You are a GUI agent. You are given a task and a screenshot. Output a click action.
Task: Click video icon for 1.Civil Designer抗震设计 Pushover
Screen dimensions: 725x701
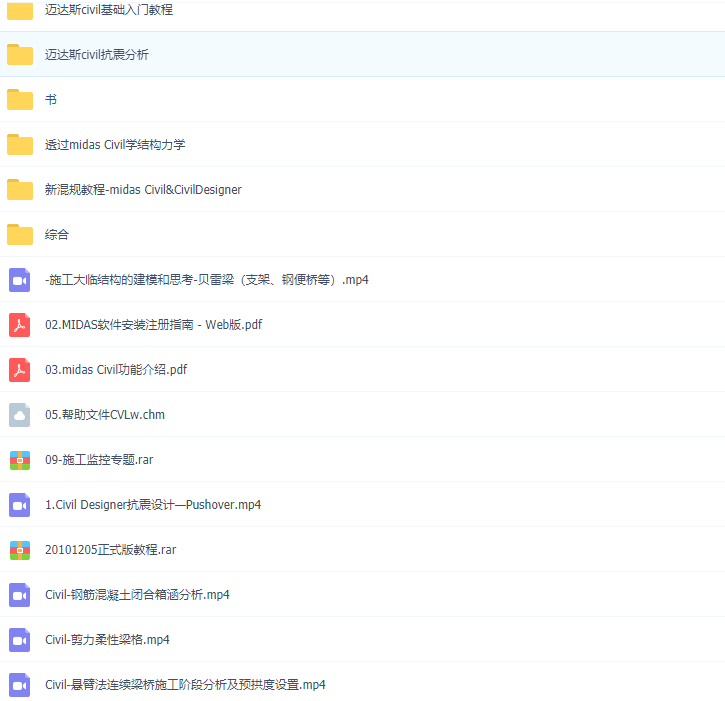(19, 505)
